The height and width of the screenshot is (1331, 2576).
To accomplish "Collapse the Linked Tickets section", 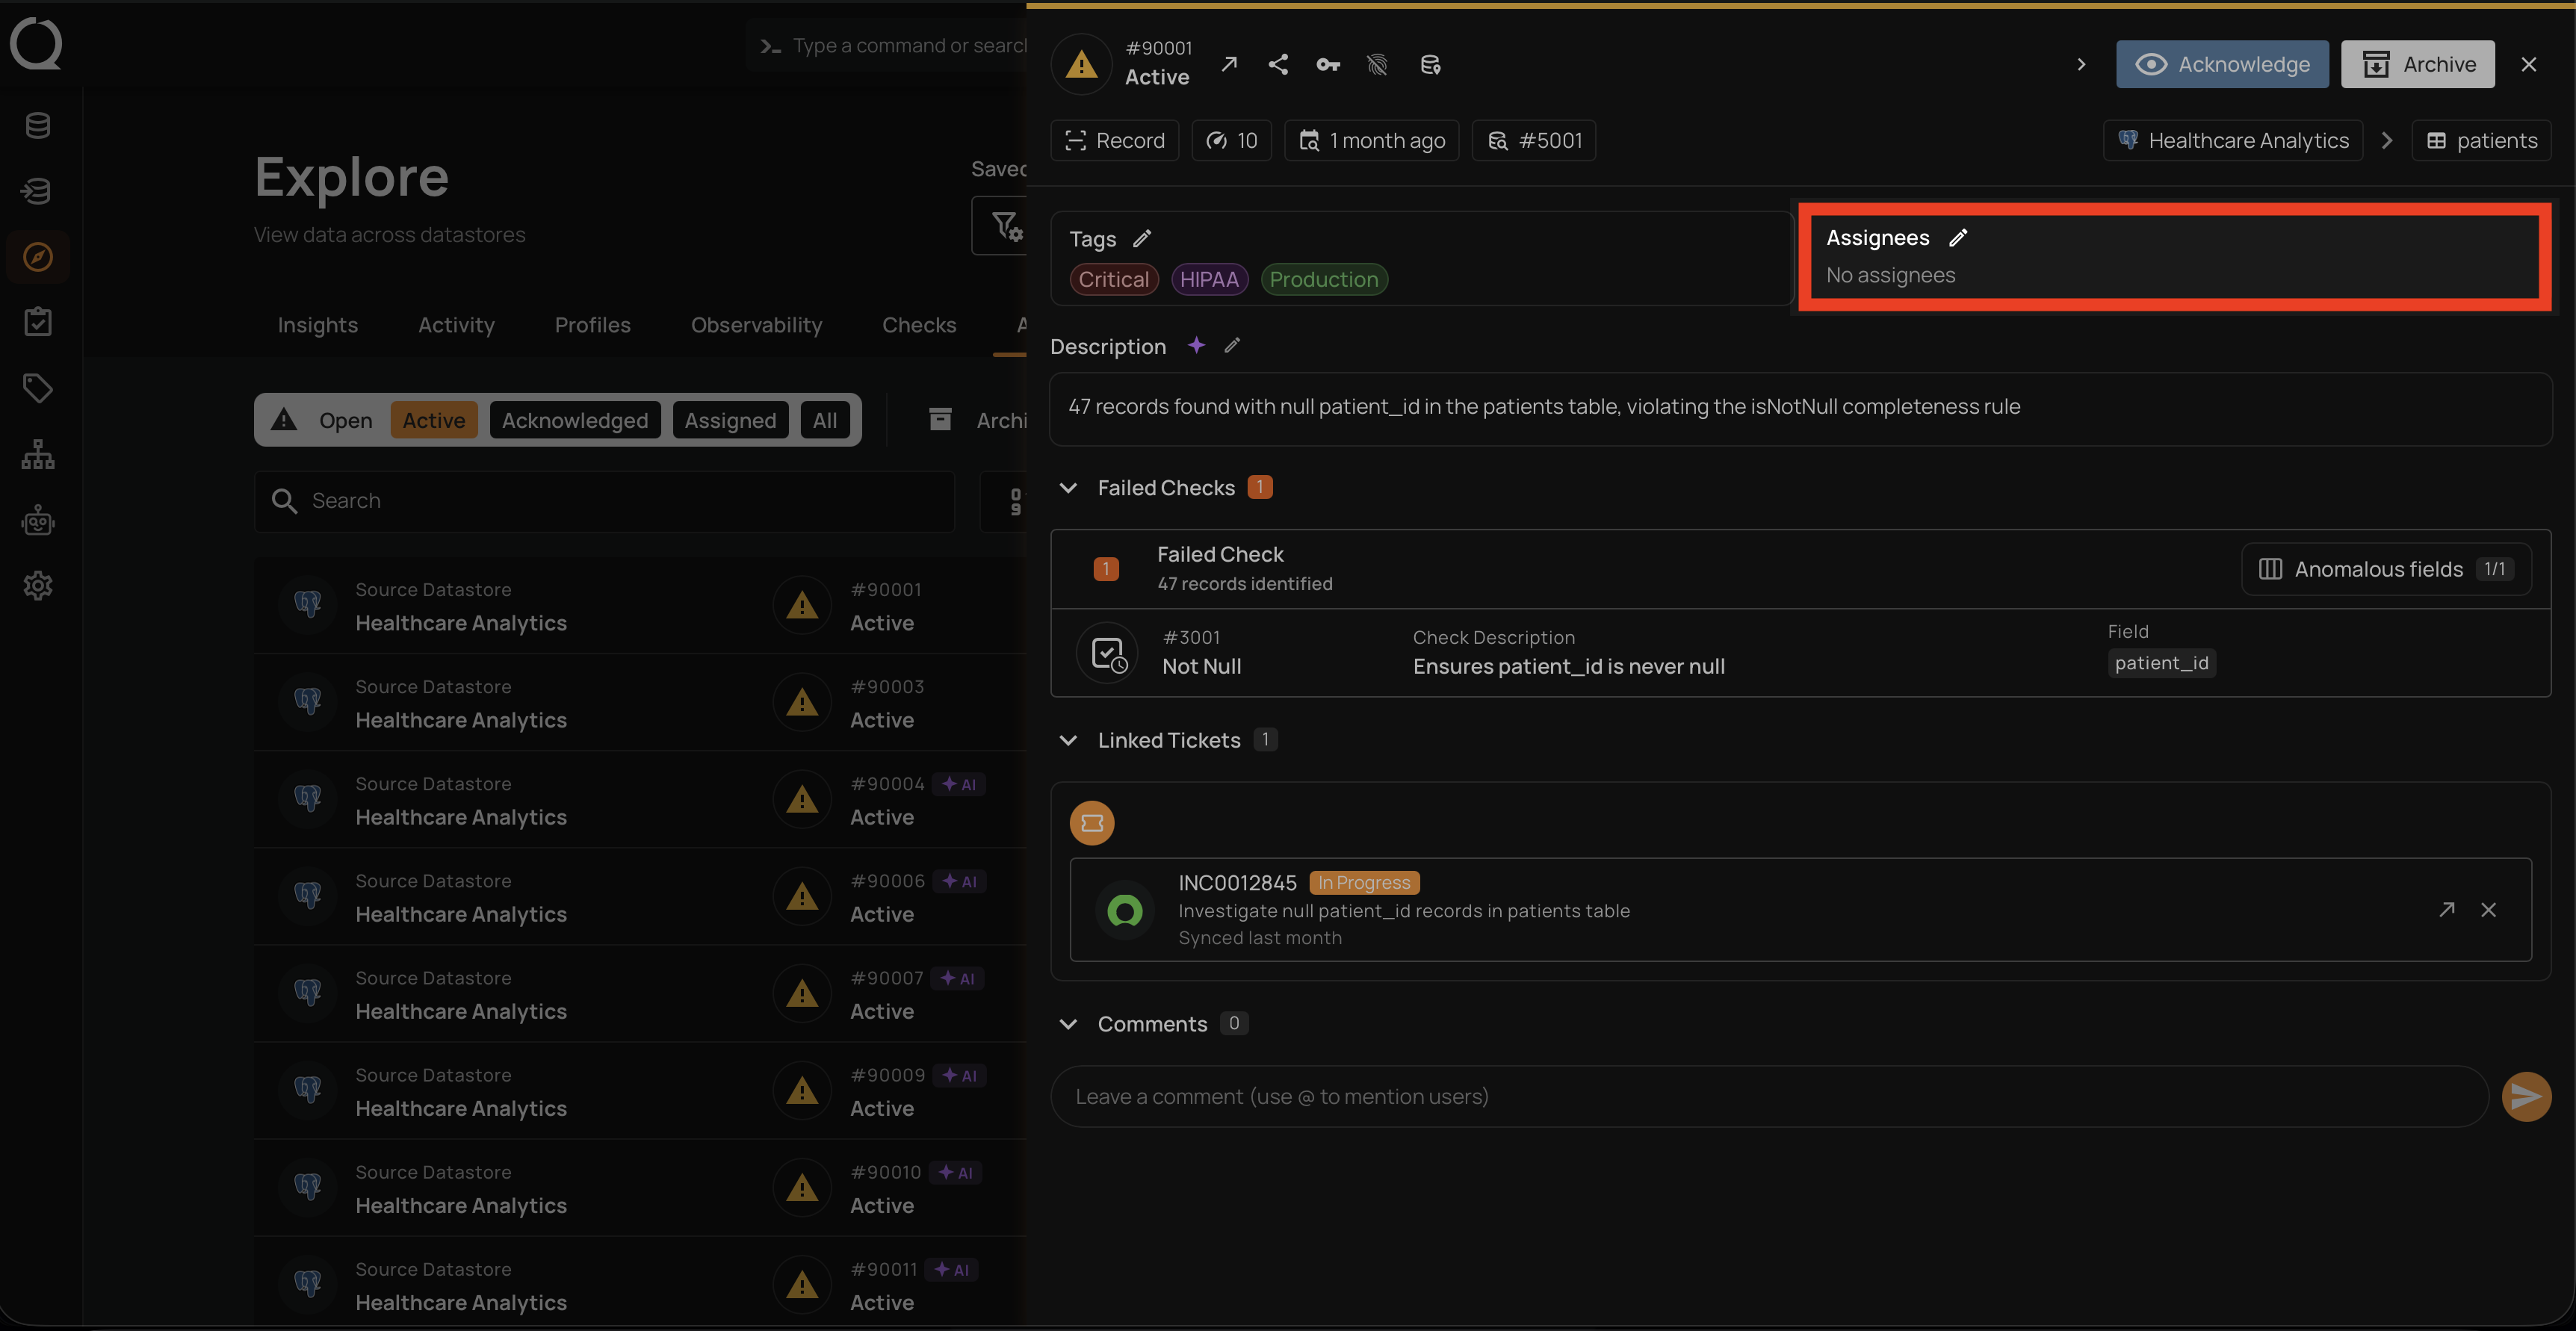I will (x=1068, y=740).
